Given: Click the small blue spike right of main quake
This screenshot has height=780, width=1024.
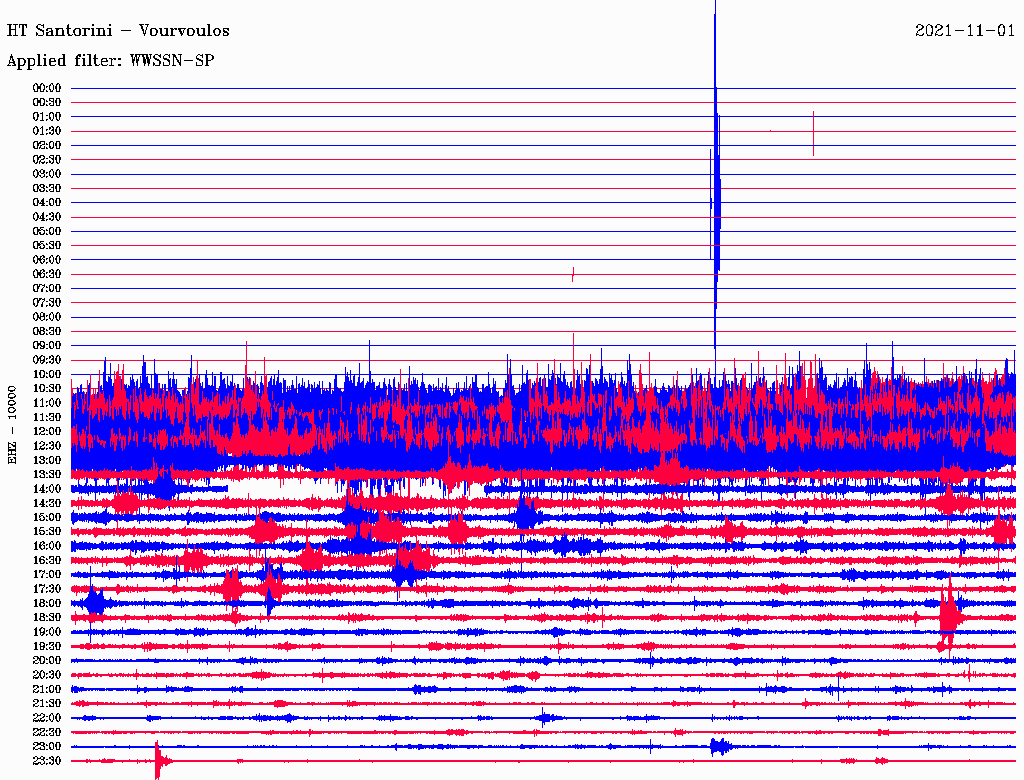Looking at the screenshot, I should pyautogui.click(x=813, y=132).
